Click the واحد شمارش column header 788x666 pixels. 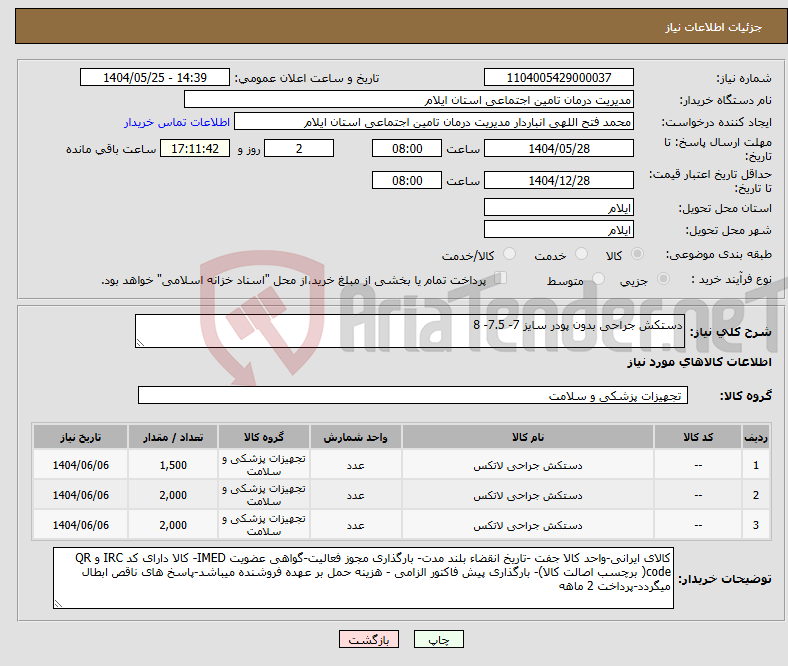click(x=355, y=437)
